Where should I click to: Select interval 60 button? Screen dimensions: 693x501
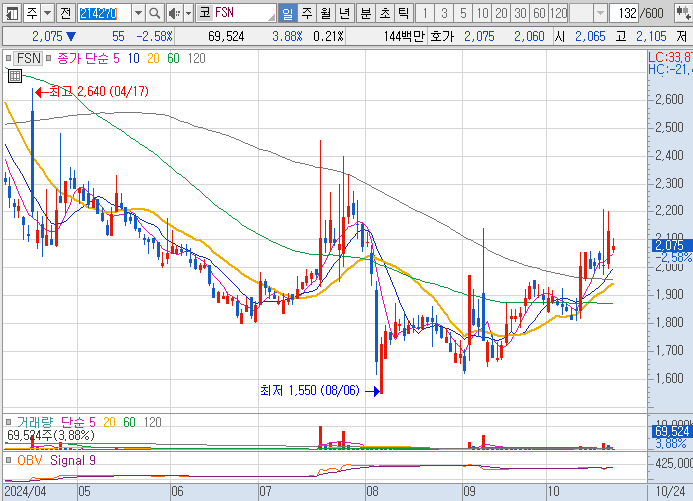pos(539,13)
